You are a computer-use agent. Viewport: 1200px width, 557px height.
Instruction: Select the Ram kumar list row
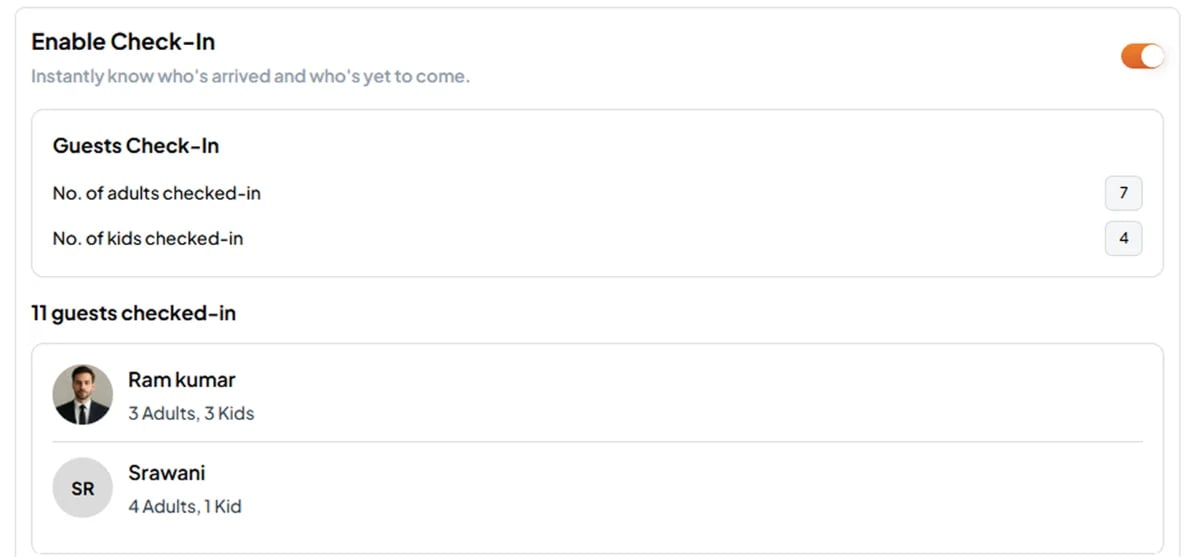tap(597, 394)
